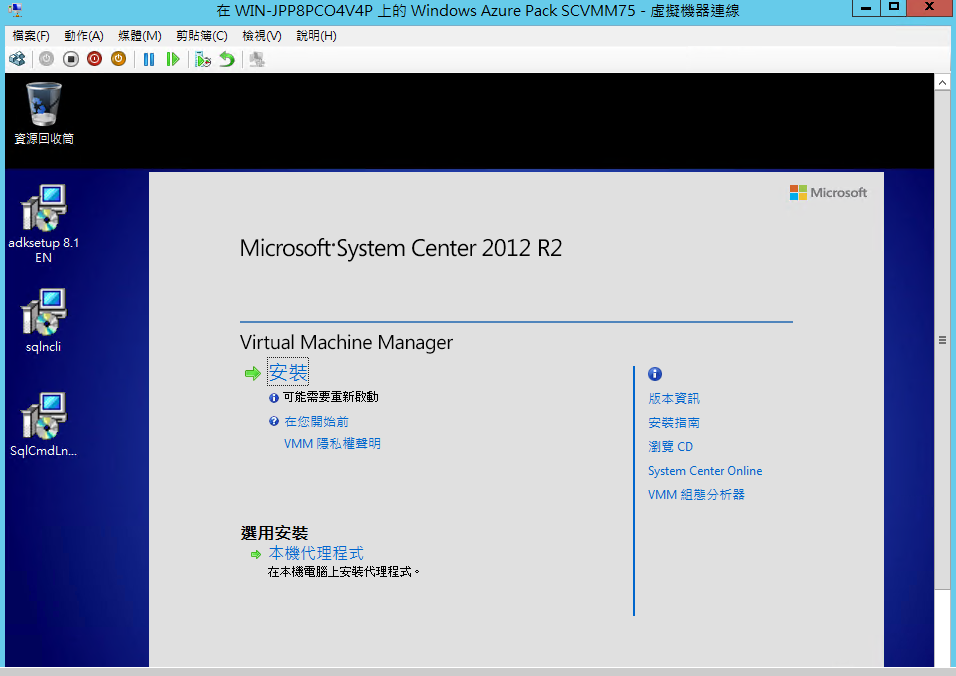Viewport: 956px width, 676px height.
Task: Click the 安裝 install link
Action: [288, 372]
